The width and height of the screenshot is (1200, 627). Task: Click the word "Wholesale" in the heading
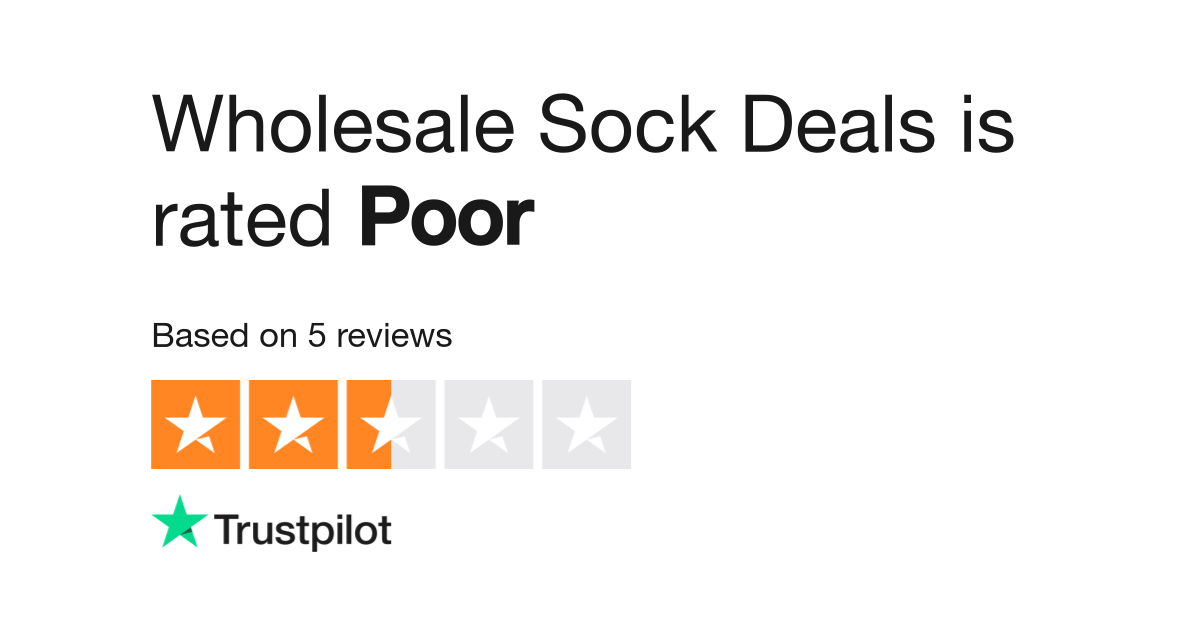point(333,126)
